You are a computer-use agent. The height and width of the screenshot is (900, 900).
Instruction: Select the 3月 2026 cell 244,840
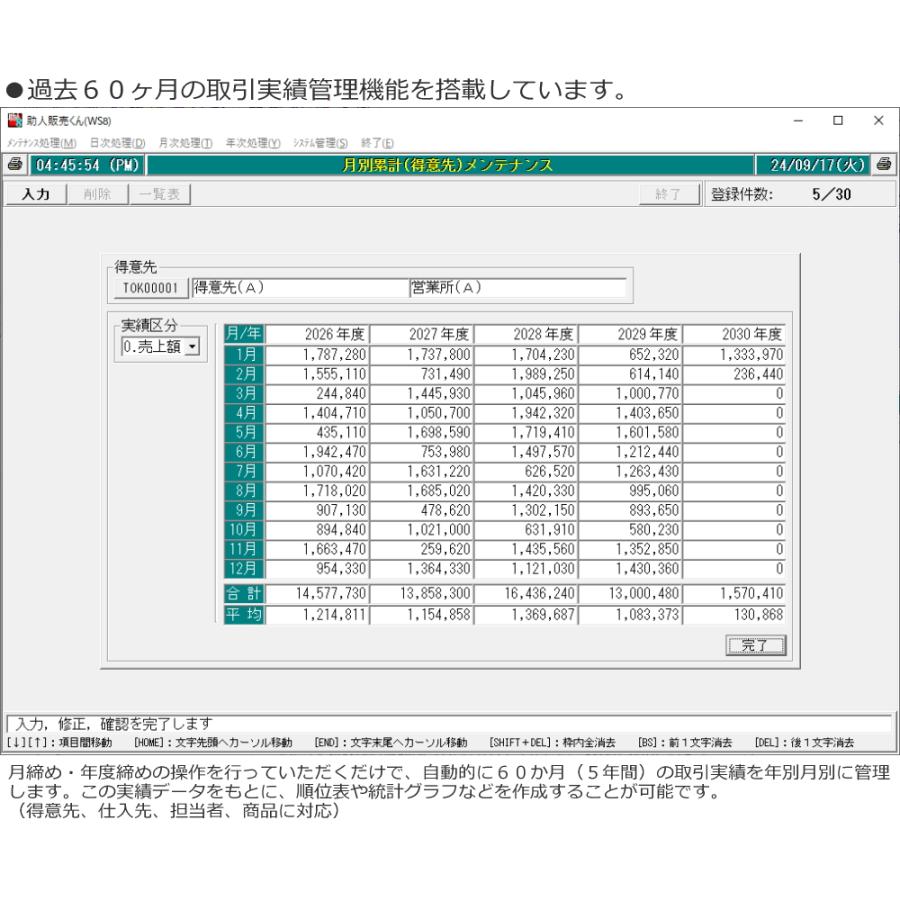click(x=317, y=394)
